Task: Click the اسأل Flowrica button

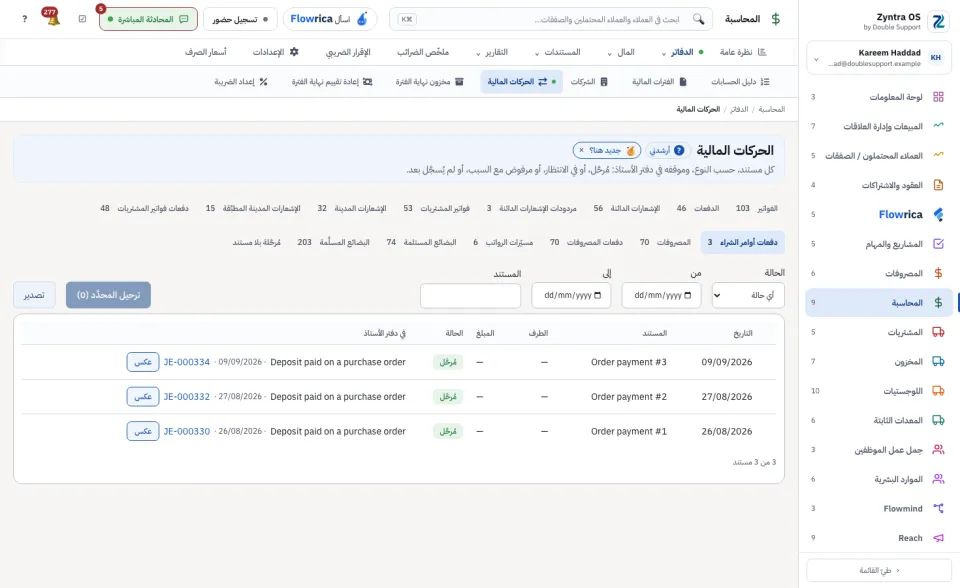Action: pos(330,19)
